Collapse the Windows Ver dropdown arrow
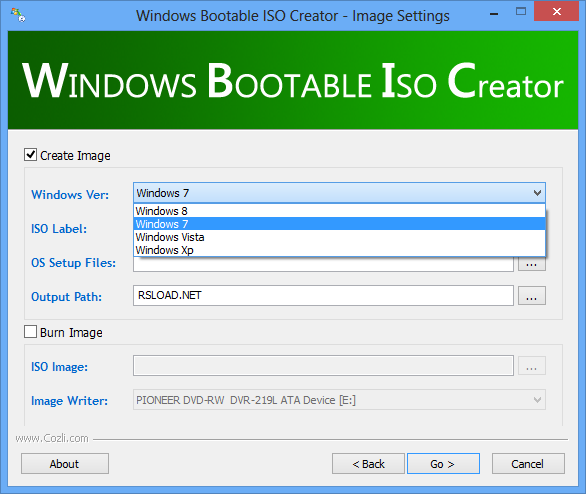This screenshot has width=586, height=494. [537, 193]
